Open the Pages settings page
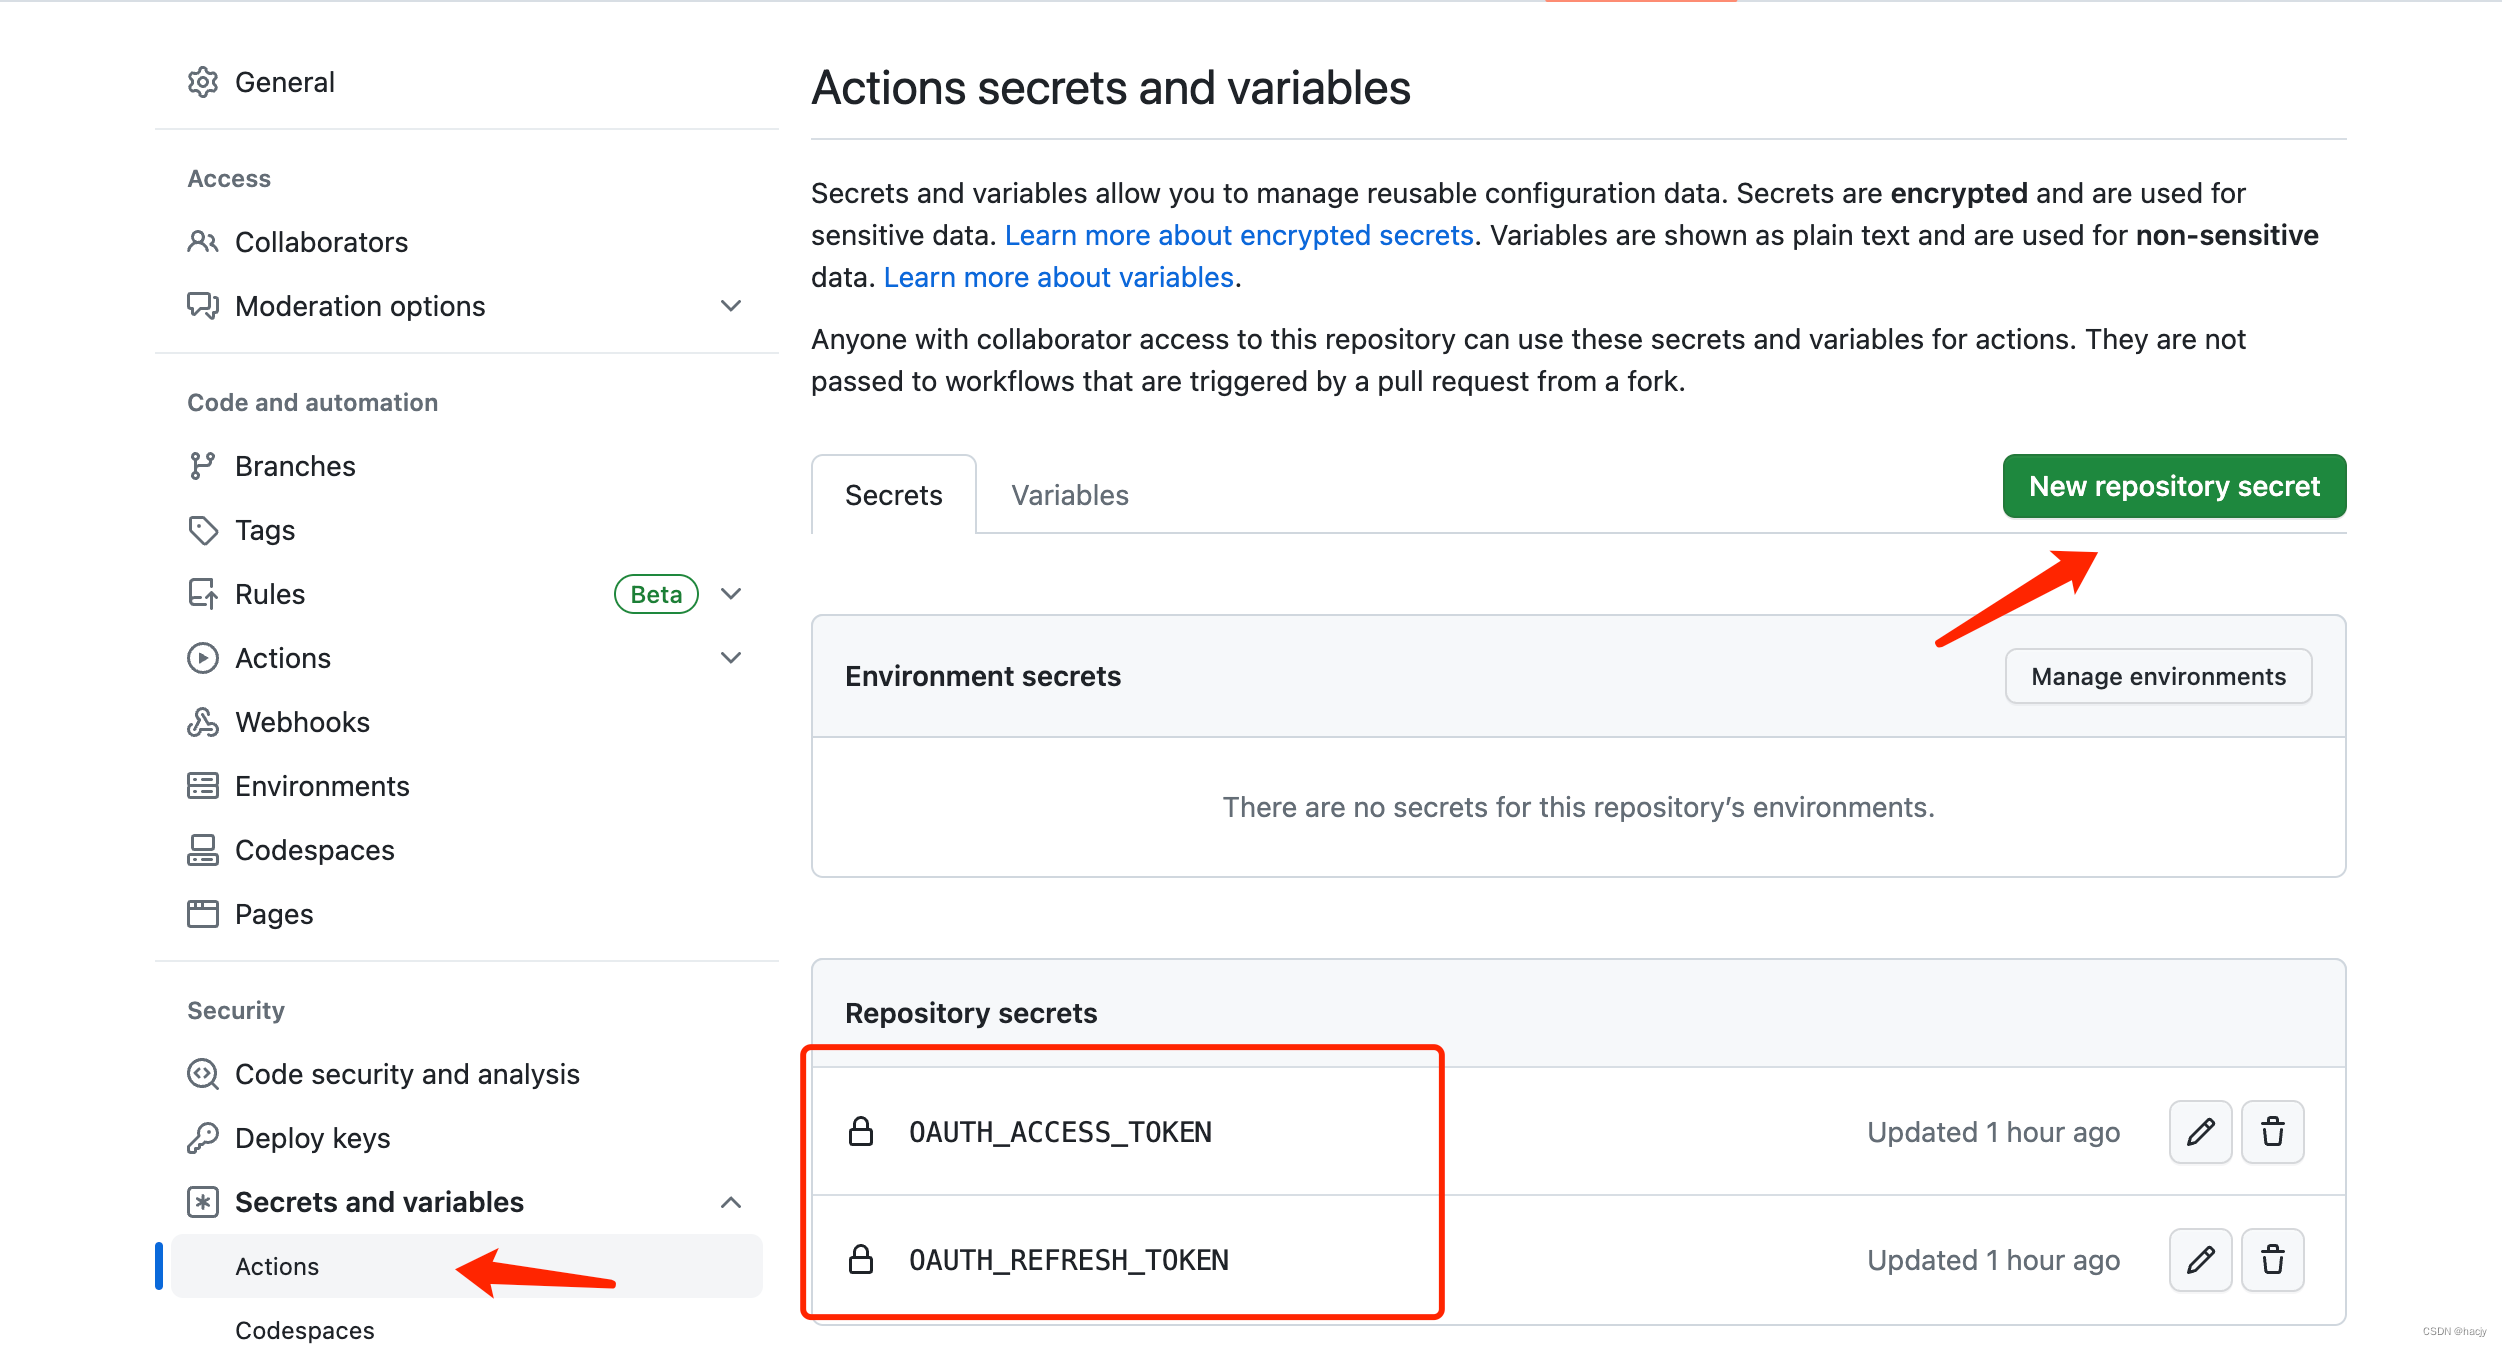The image size is (2502, 1346). tap(274, 914)
